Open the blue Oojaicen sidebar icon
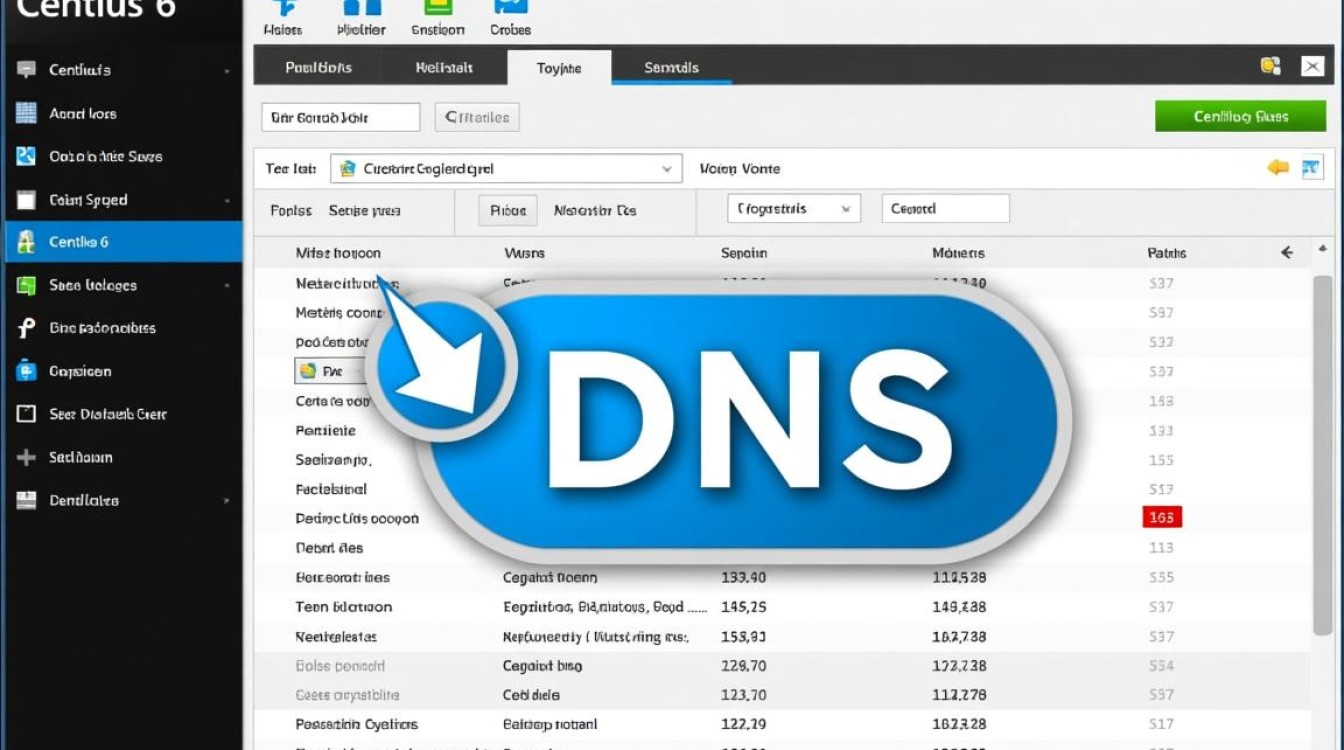 coord(26,371)
